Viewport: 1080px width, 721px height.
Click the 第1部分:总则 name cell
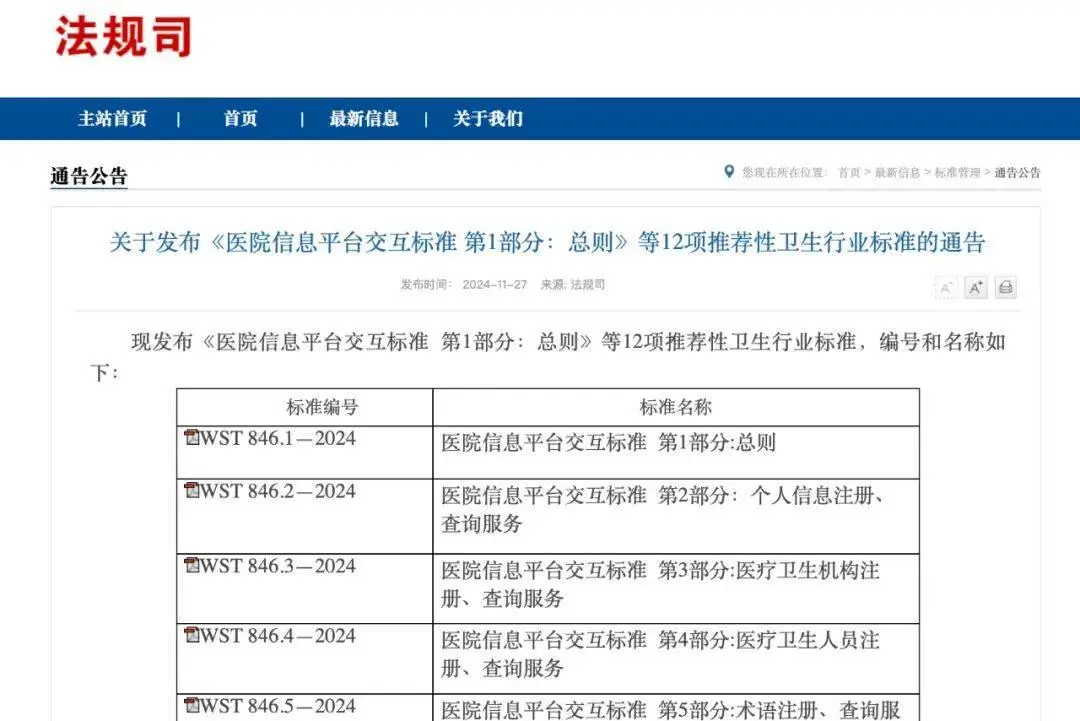(676, 452)
